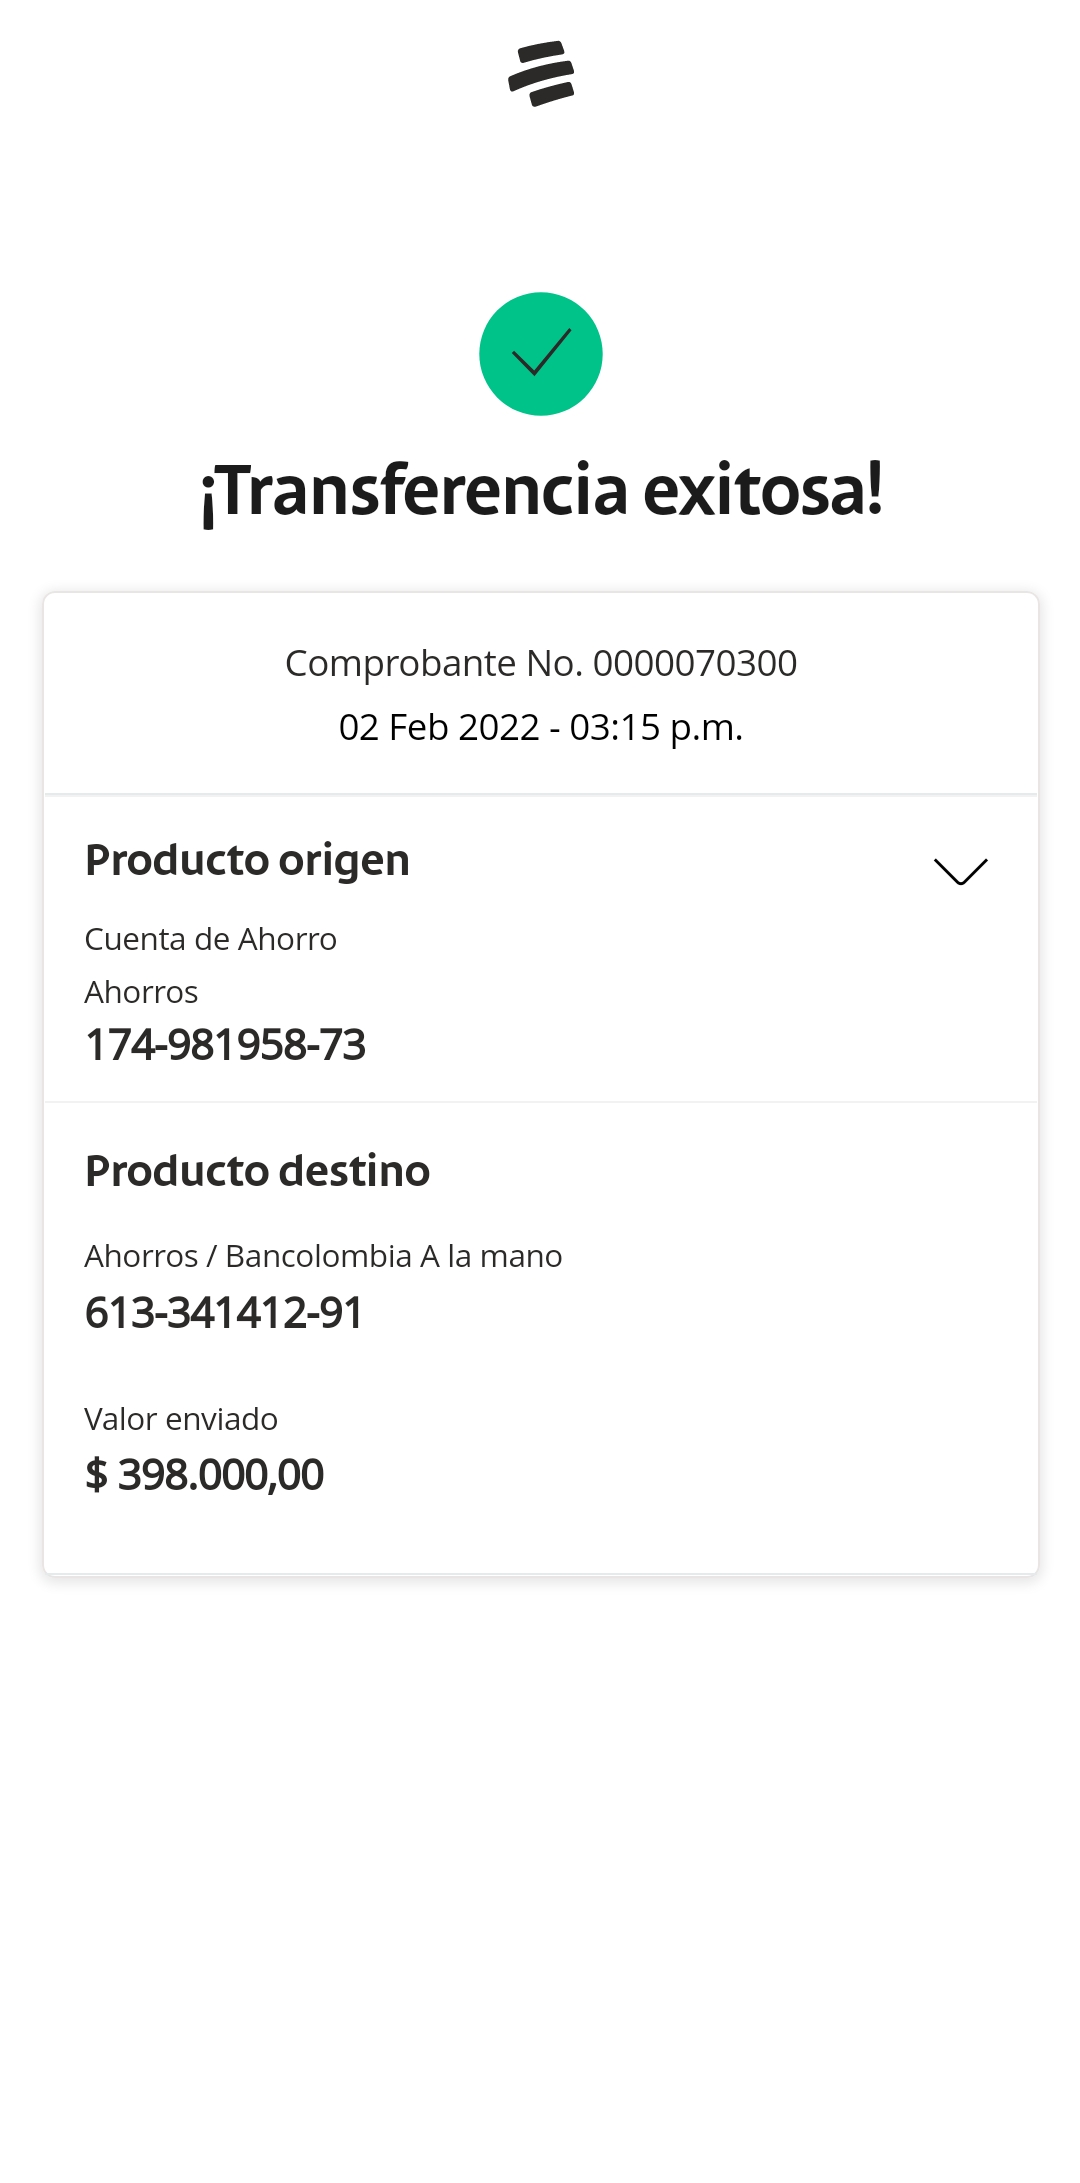Click the Valor enviado label

pyautogui.click(x=181, y=1419)
